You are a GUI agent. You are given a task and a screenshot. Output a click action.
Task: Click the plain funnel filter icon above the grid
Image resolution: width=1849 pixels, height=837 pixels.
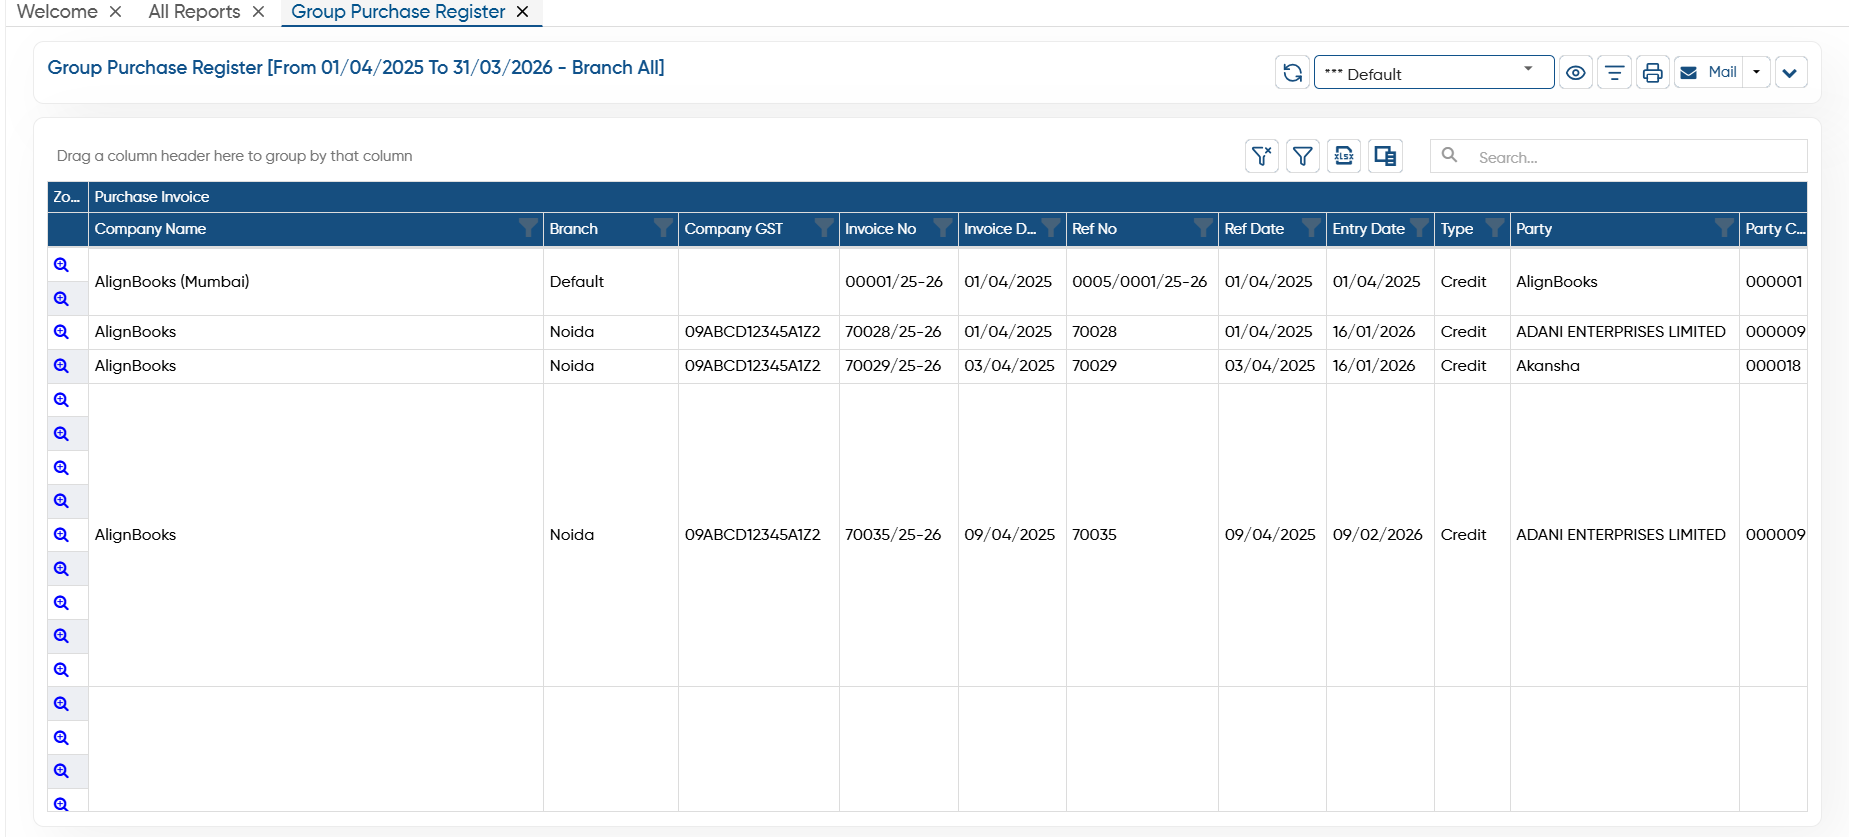click(1303, 156)
